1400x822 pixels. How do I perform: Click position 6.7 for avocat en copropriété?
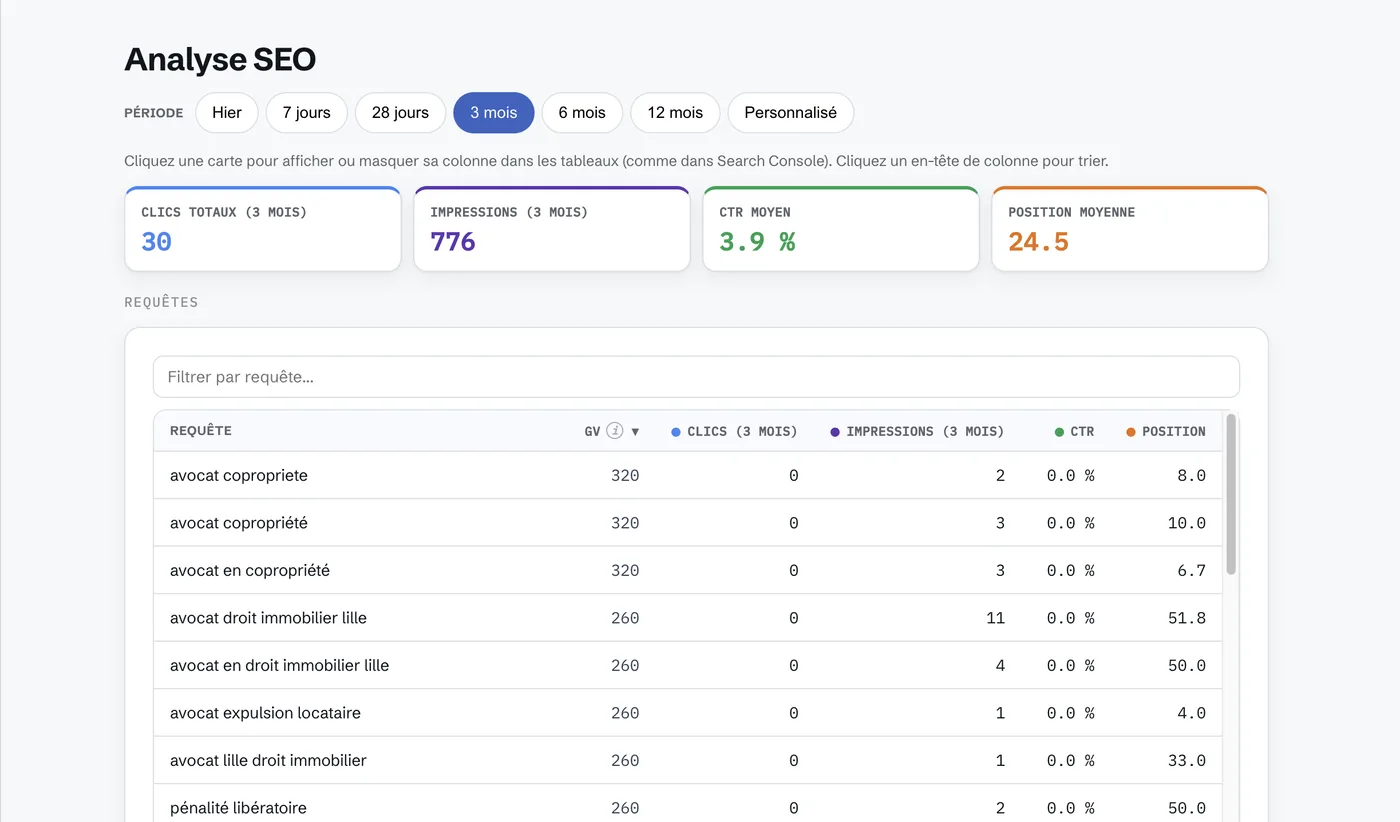click(1192, 571)
